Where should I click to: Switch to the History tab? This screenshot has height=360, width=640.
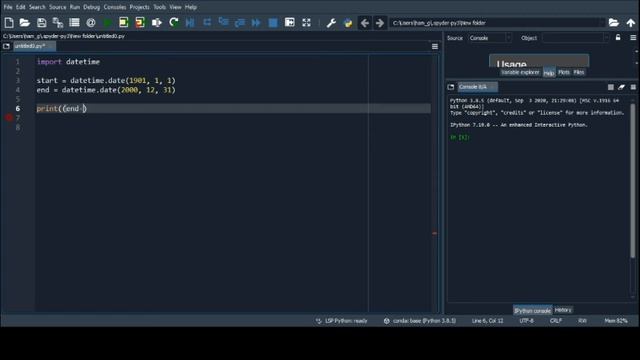point(563,310)
